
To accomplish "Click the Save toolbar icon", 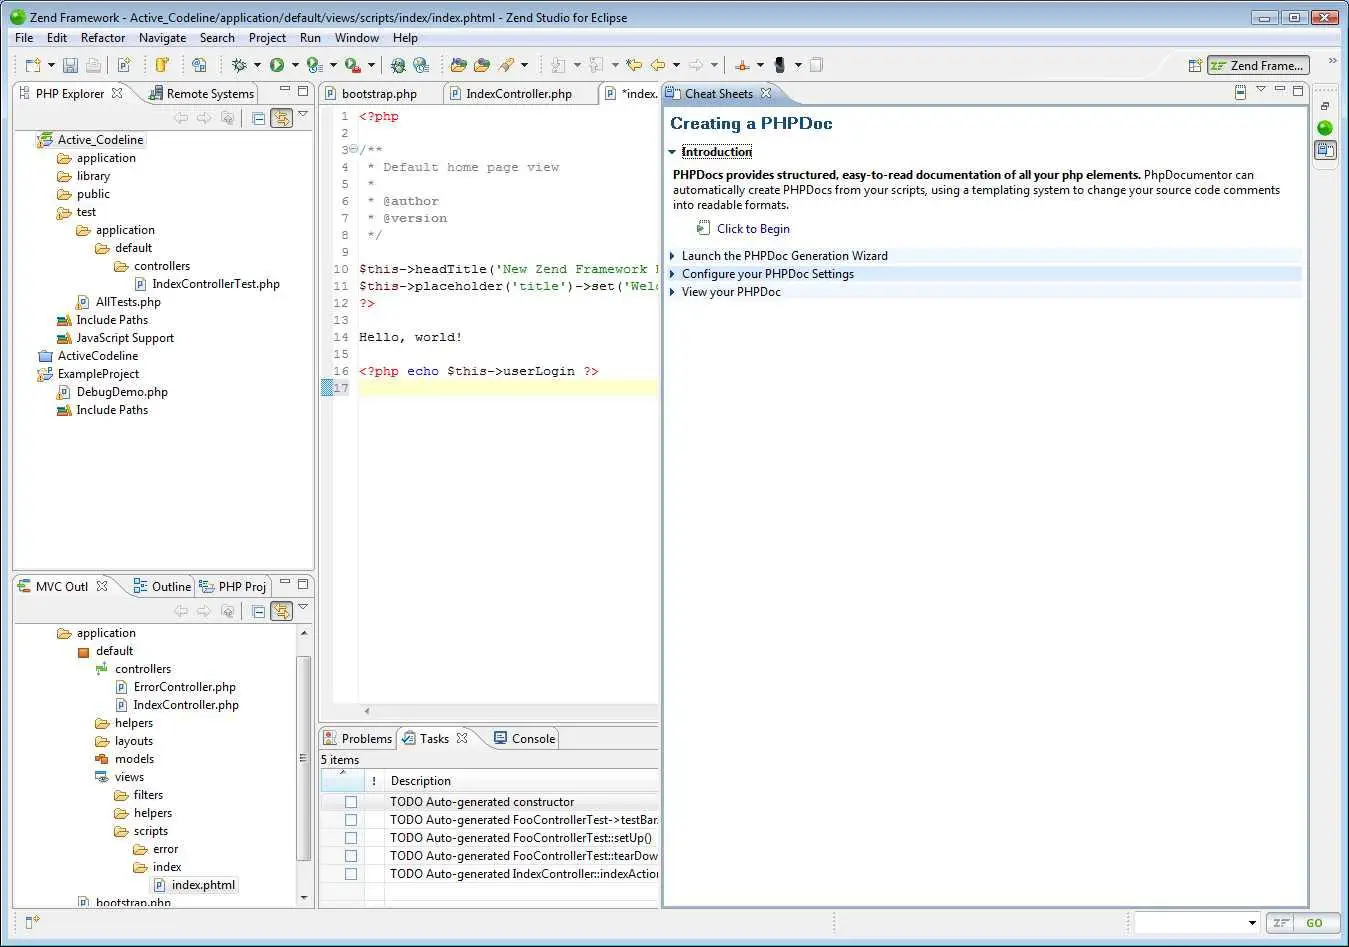I will pos(70,65).
